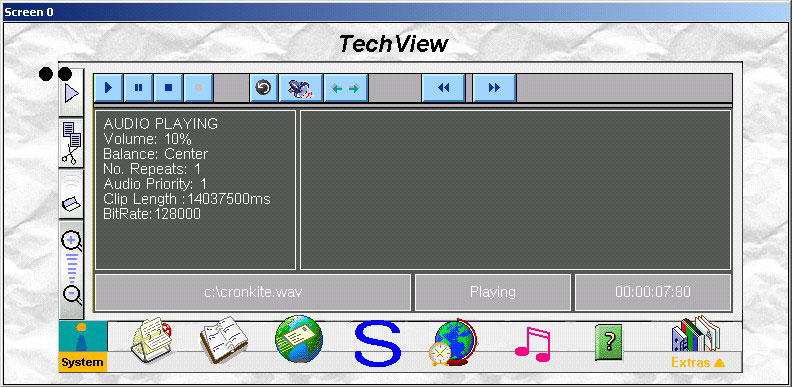The image size is (792, 387).
Task: Pause the audio playback
Action: click(x=138, y=88)
